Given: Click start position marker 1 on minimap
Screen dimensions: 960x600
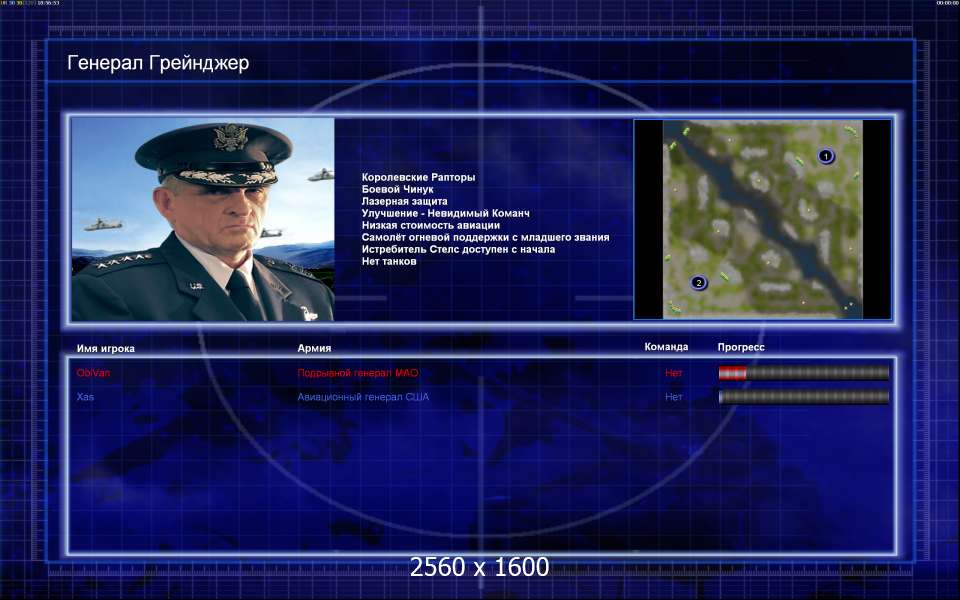Looking at the screenshot, I should (x=825, y=156).
